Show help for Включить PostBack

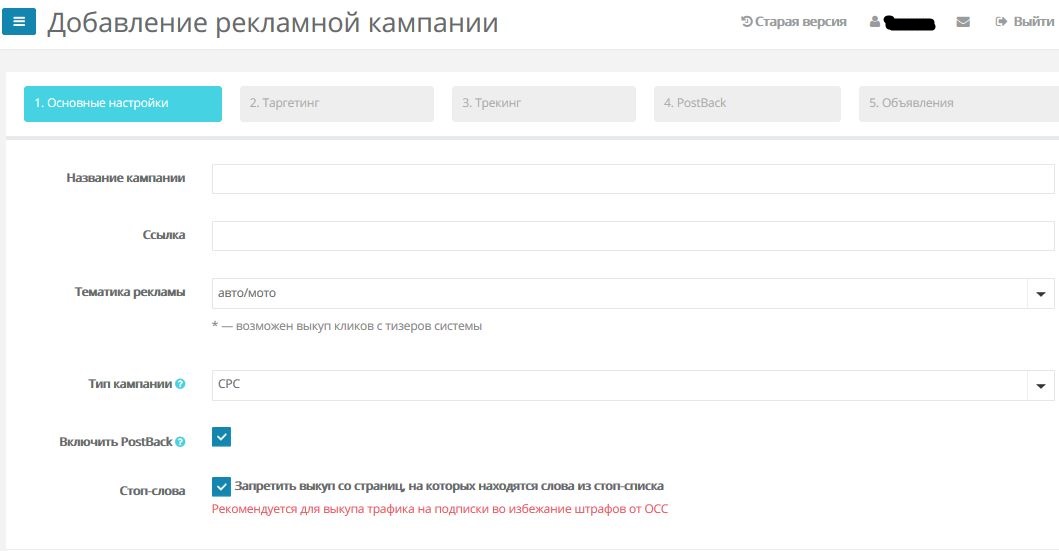tap(180, 442)
